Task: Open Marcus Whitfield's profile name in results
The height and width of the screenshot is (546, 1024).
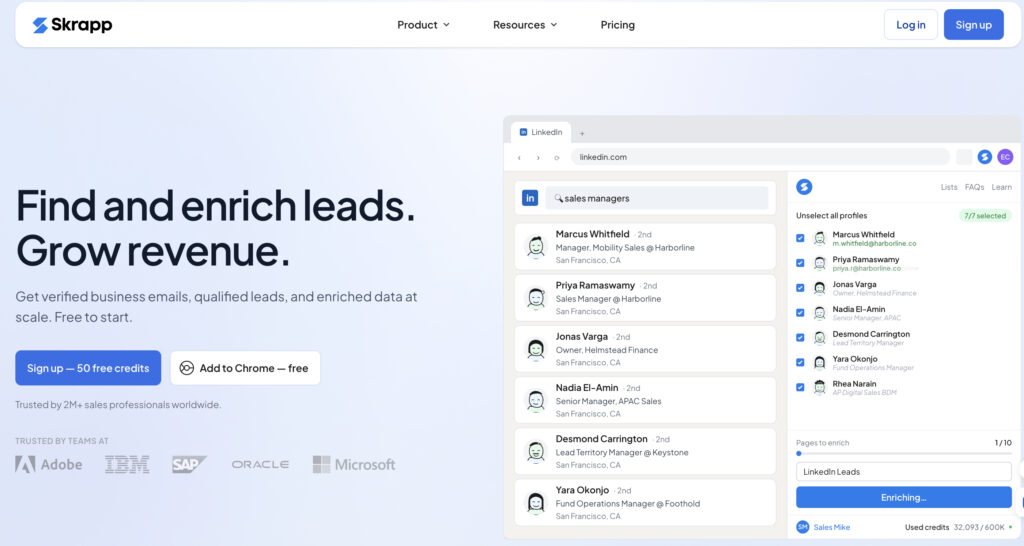Action: [x=592, y=234]
